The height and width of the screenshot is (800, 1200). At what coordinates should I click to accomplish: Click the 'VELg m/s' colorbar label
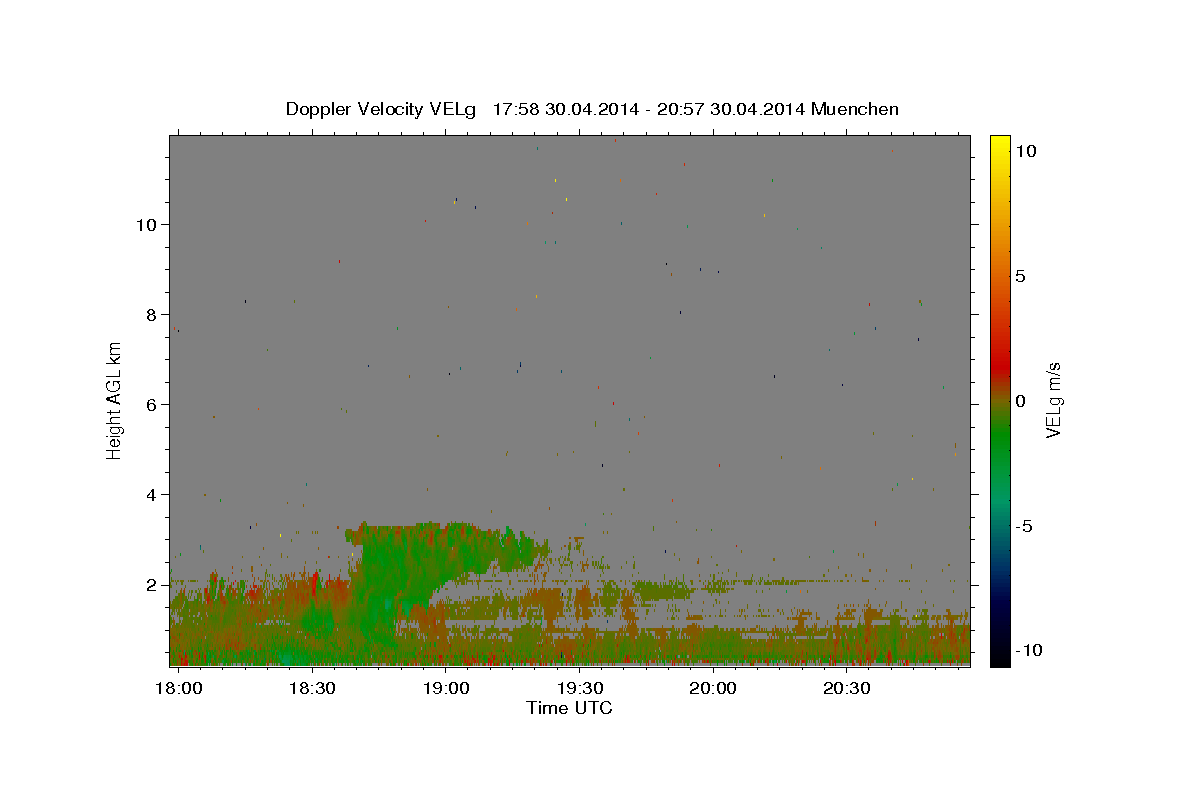click(1053, 400)
